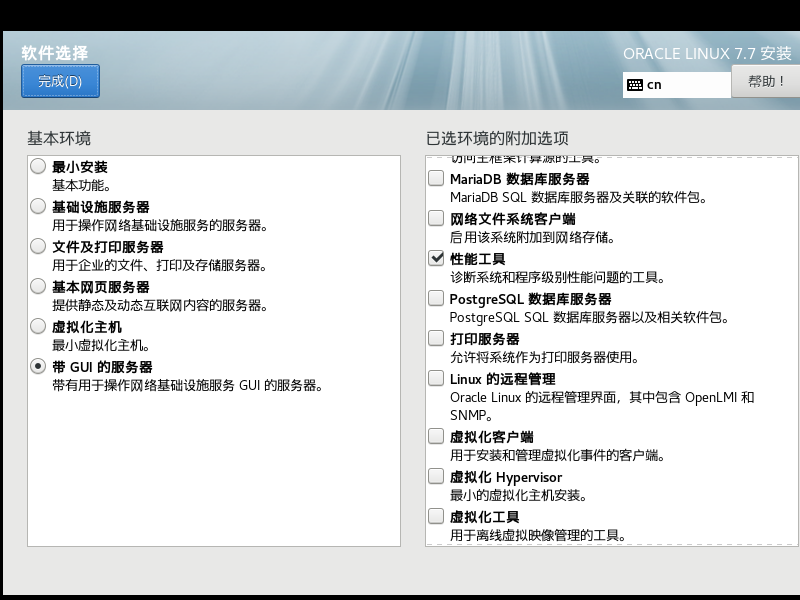Check the 网络文件系统客户端 add-on
This screenshot has width=800, height=600.
pyautogui.click(x=436, y=218)
